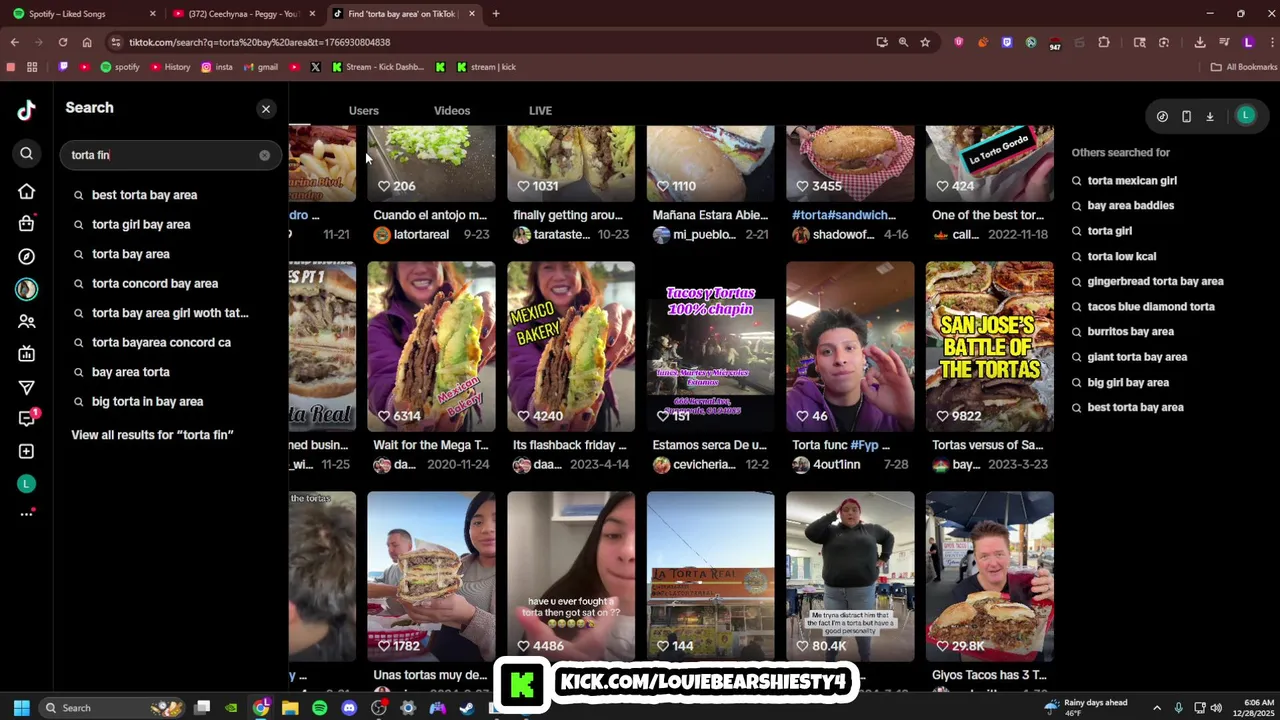Viewport: 1280px width, 720px height.
Task: Open Discord from the taskbar
Action: coord(349,708)
